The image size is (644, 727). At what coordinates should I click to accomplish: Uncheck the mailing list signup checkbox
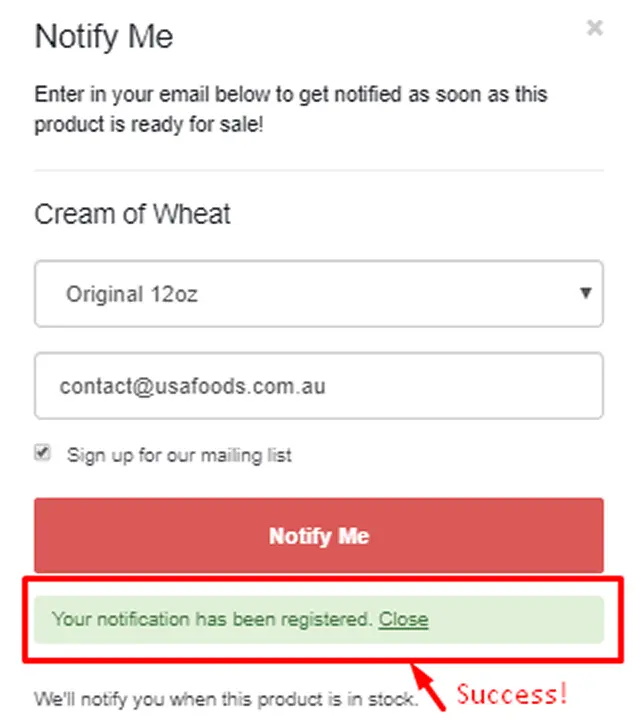42,453
